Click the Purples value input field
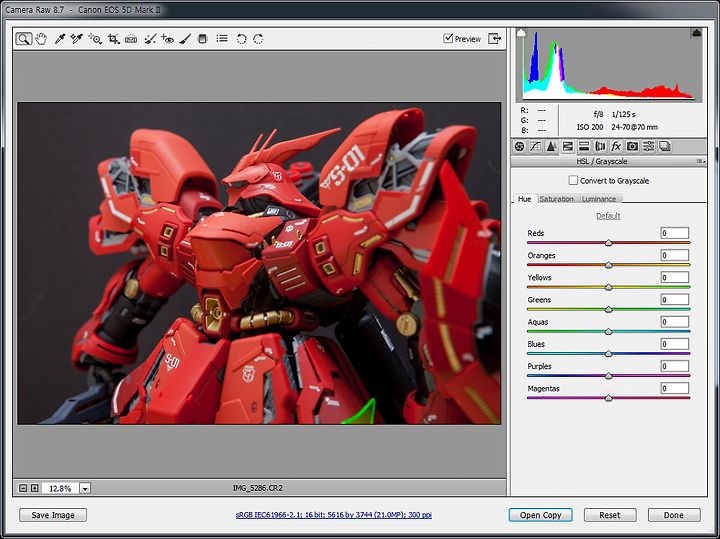Image resolution: width=720 pixels, height=539 pixels. click(675, 366)
